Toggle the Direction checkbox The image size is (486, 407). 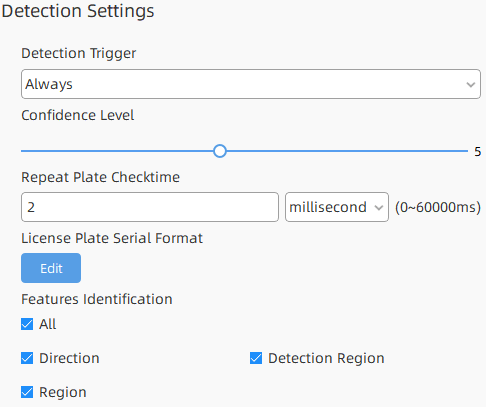[x=27, y=358]
